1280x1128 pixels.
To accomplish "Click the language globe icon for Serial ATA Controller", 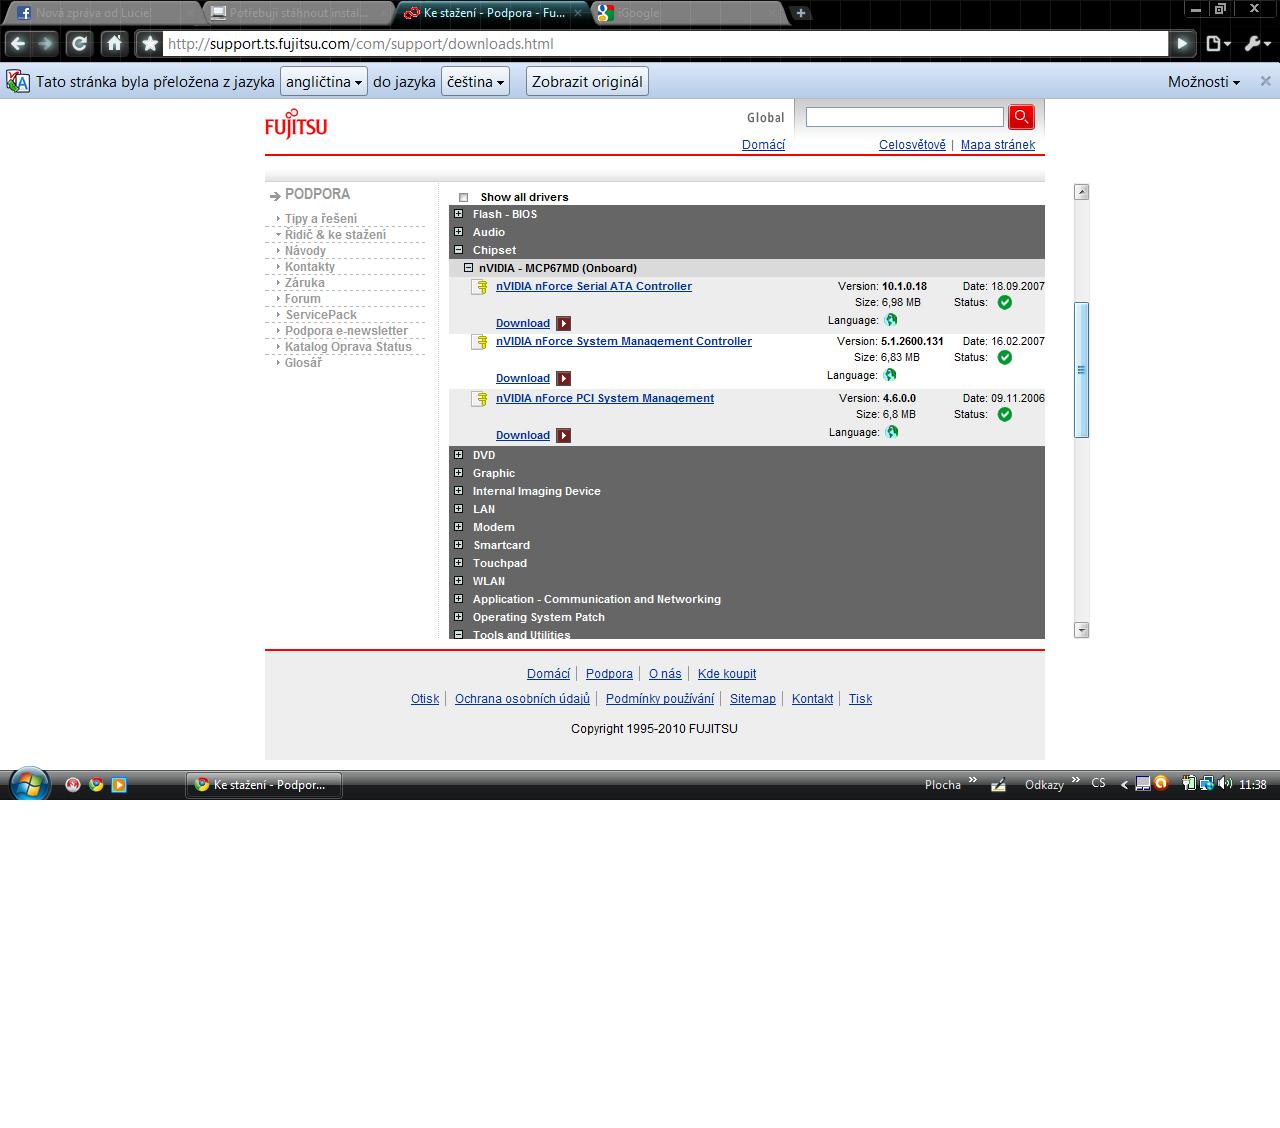I will 891,320.
